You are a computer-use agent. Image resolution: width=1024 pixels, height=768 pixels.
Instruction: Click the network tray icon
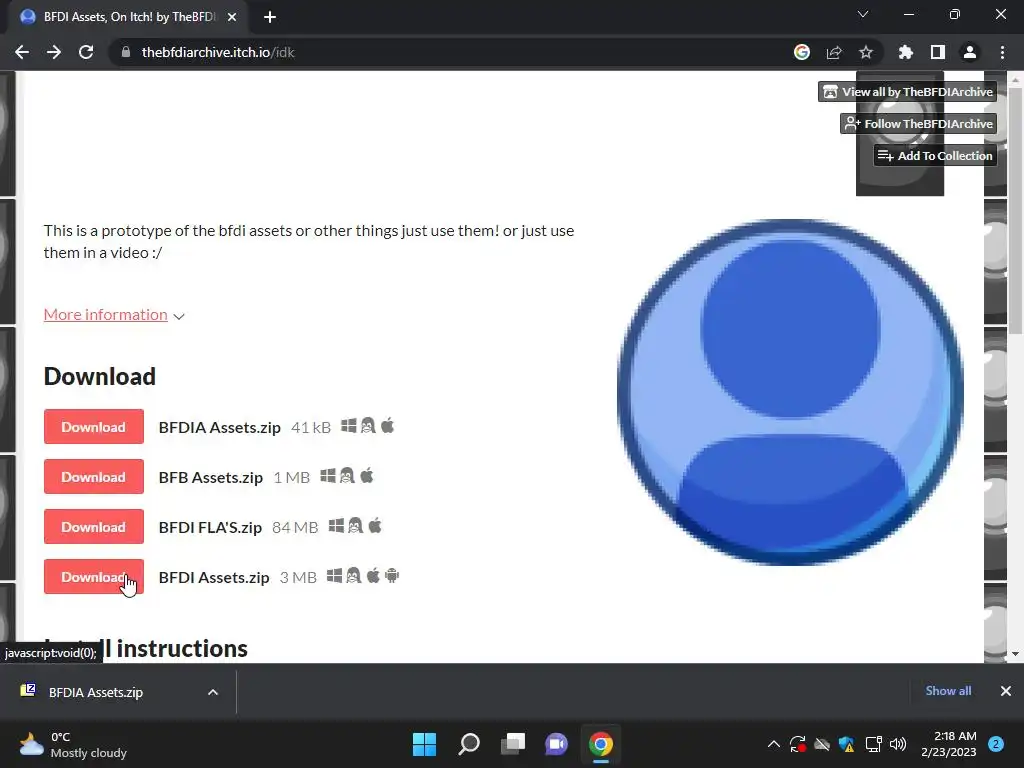873,744
